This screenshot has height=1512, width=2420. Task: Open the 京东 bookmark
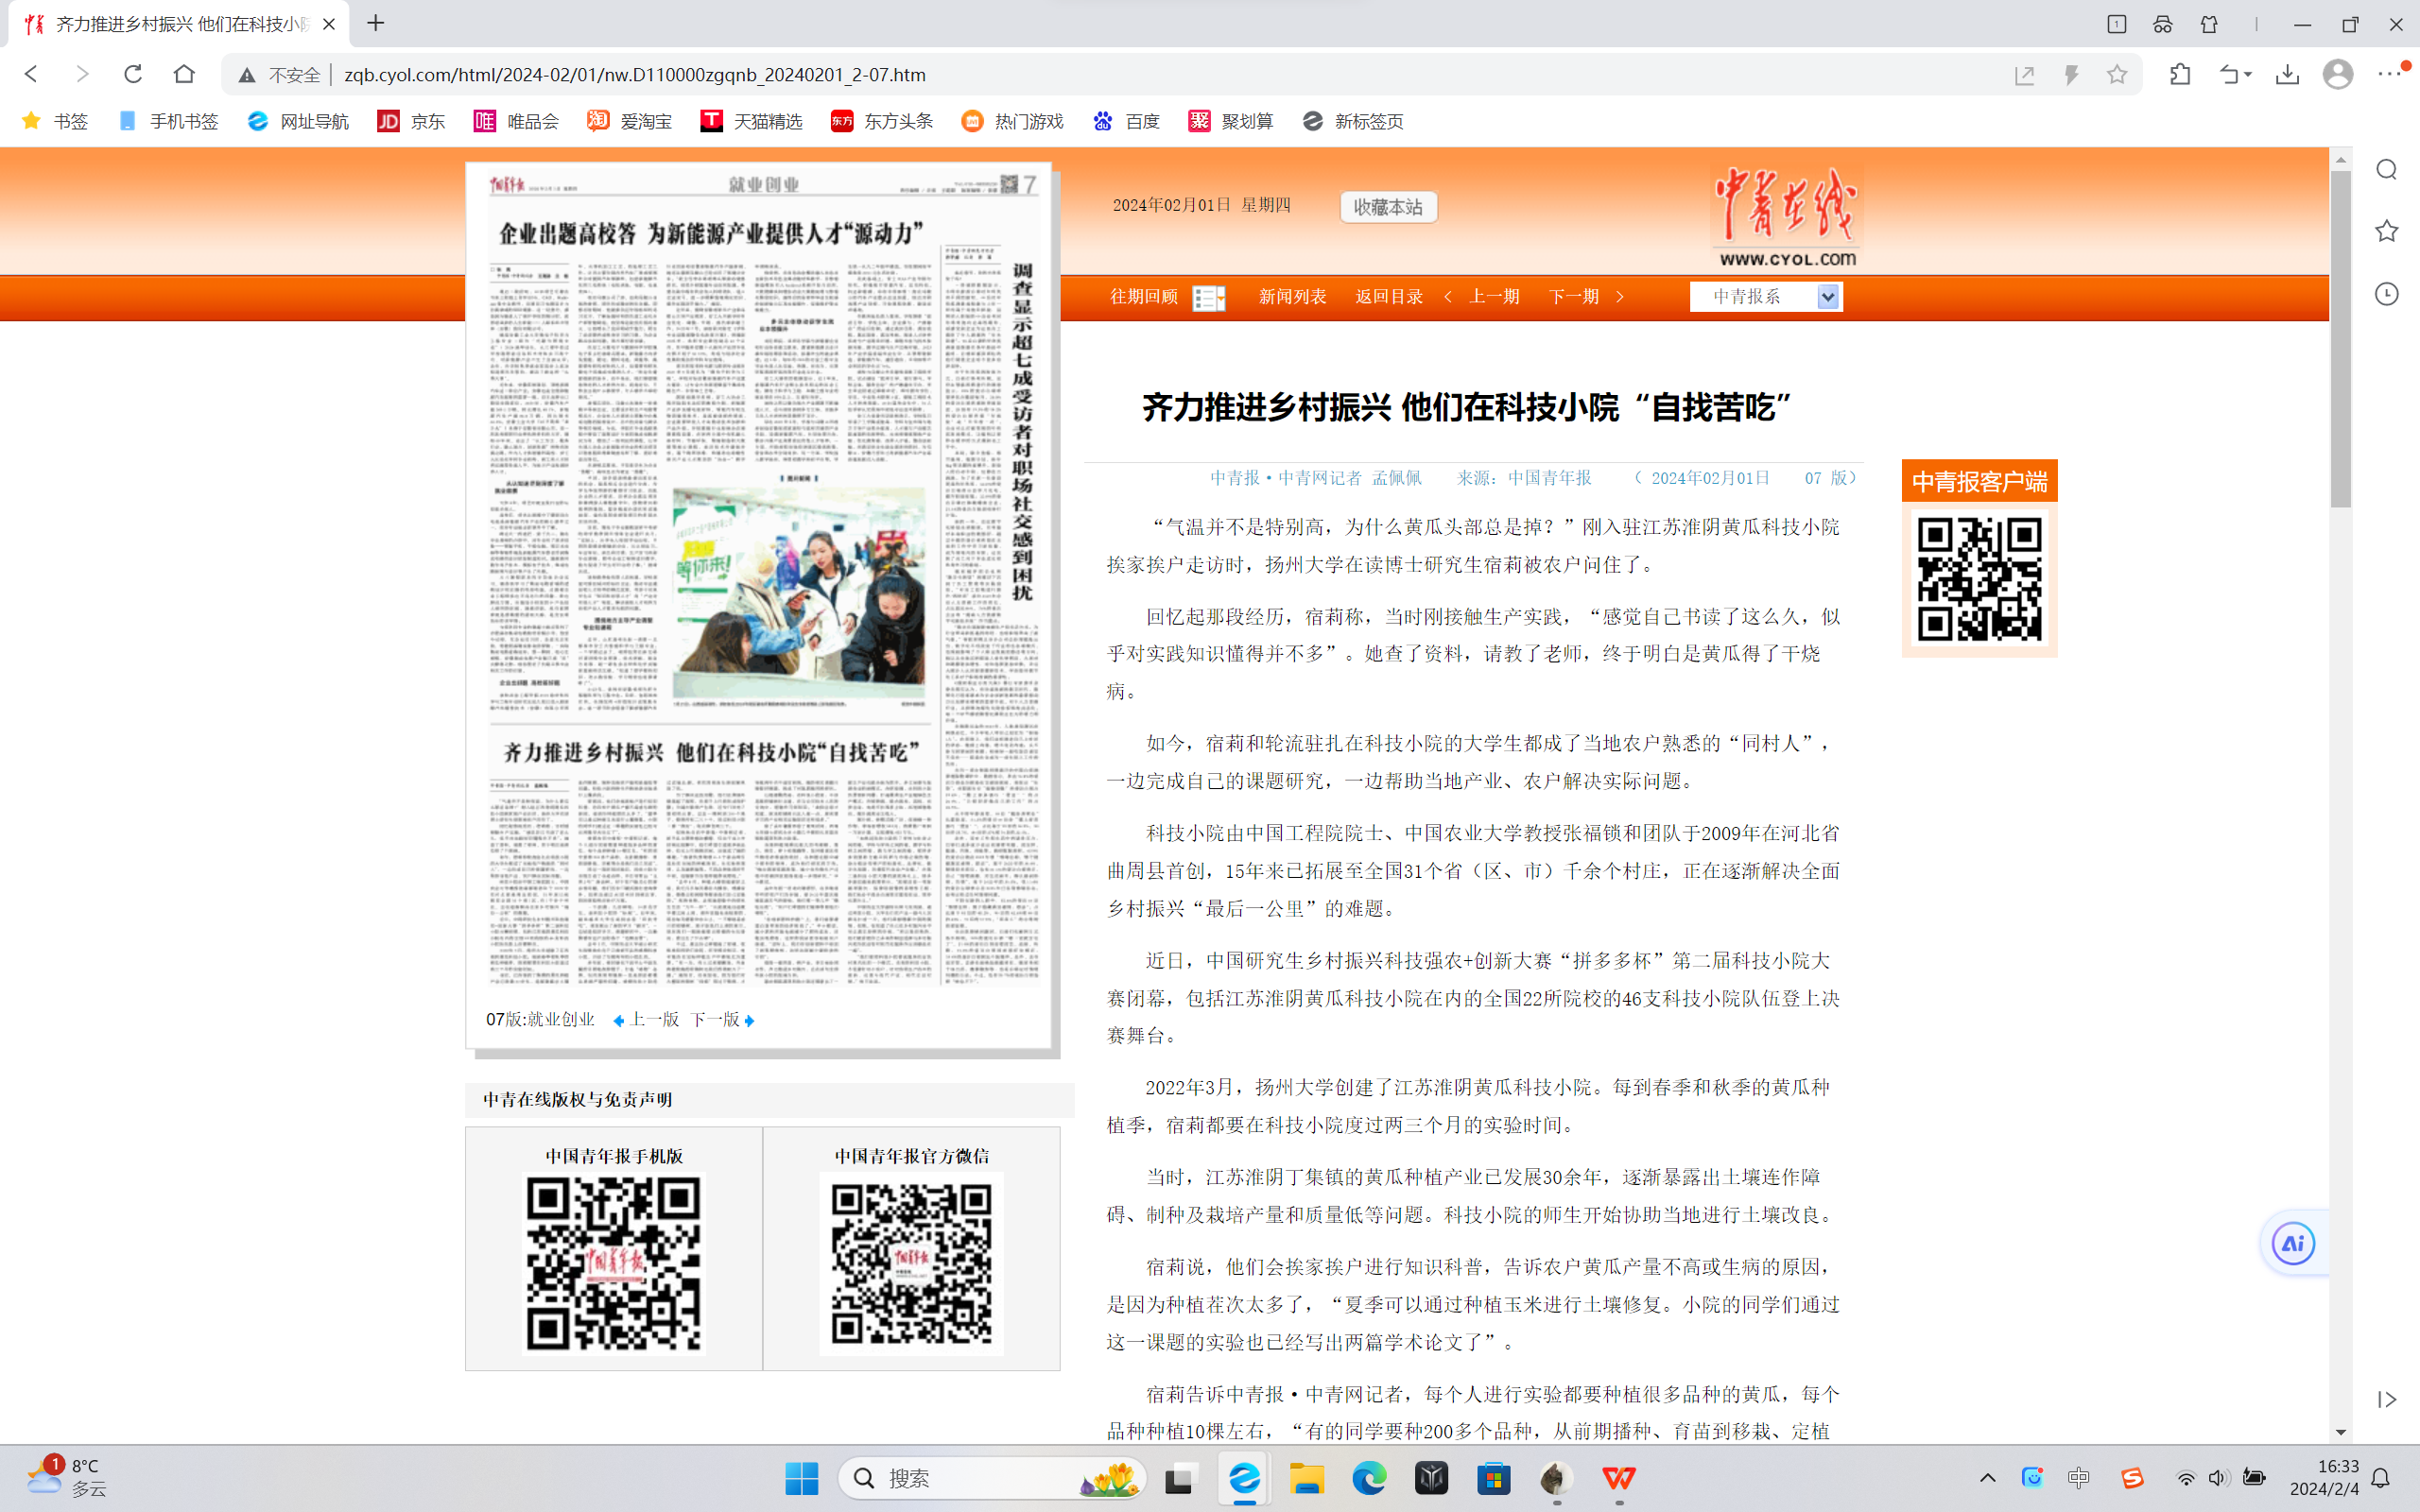411,121
